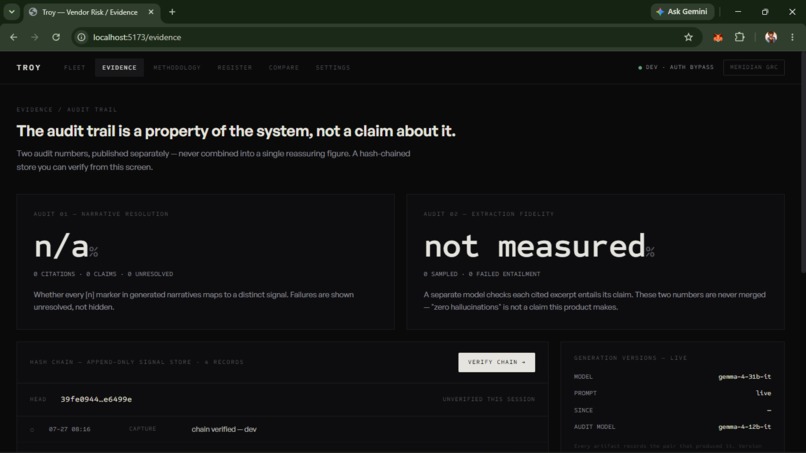Viewport: 806px width, 453px height.
Task: Switch to the Fleet tab
Action: pyautogui.click(x=75, y=67)
